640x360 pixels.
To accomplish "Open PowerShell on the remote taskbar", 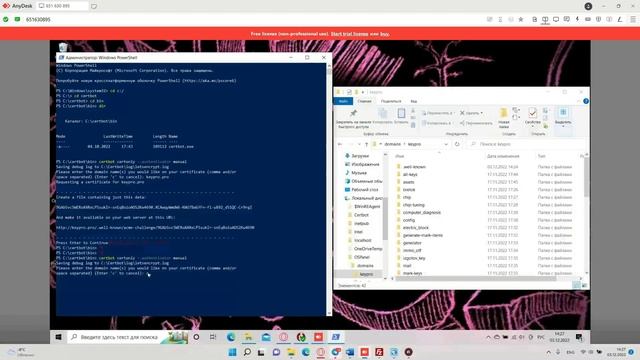I will [336, 337].
